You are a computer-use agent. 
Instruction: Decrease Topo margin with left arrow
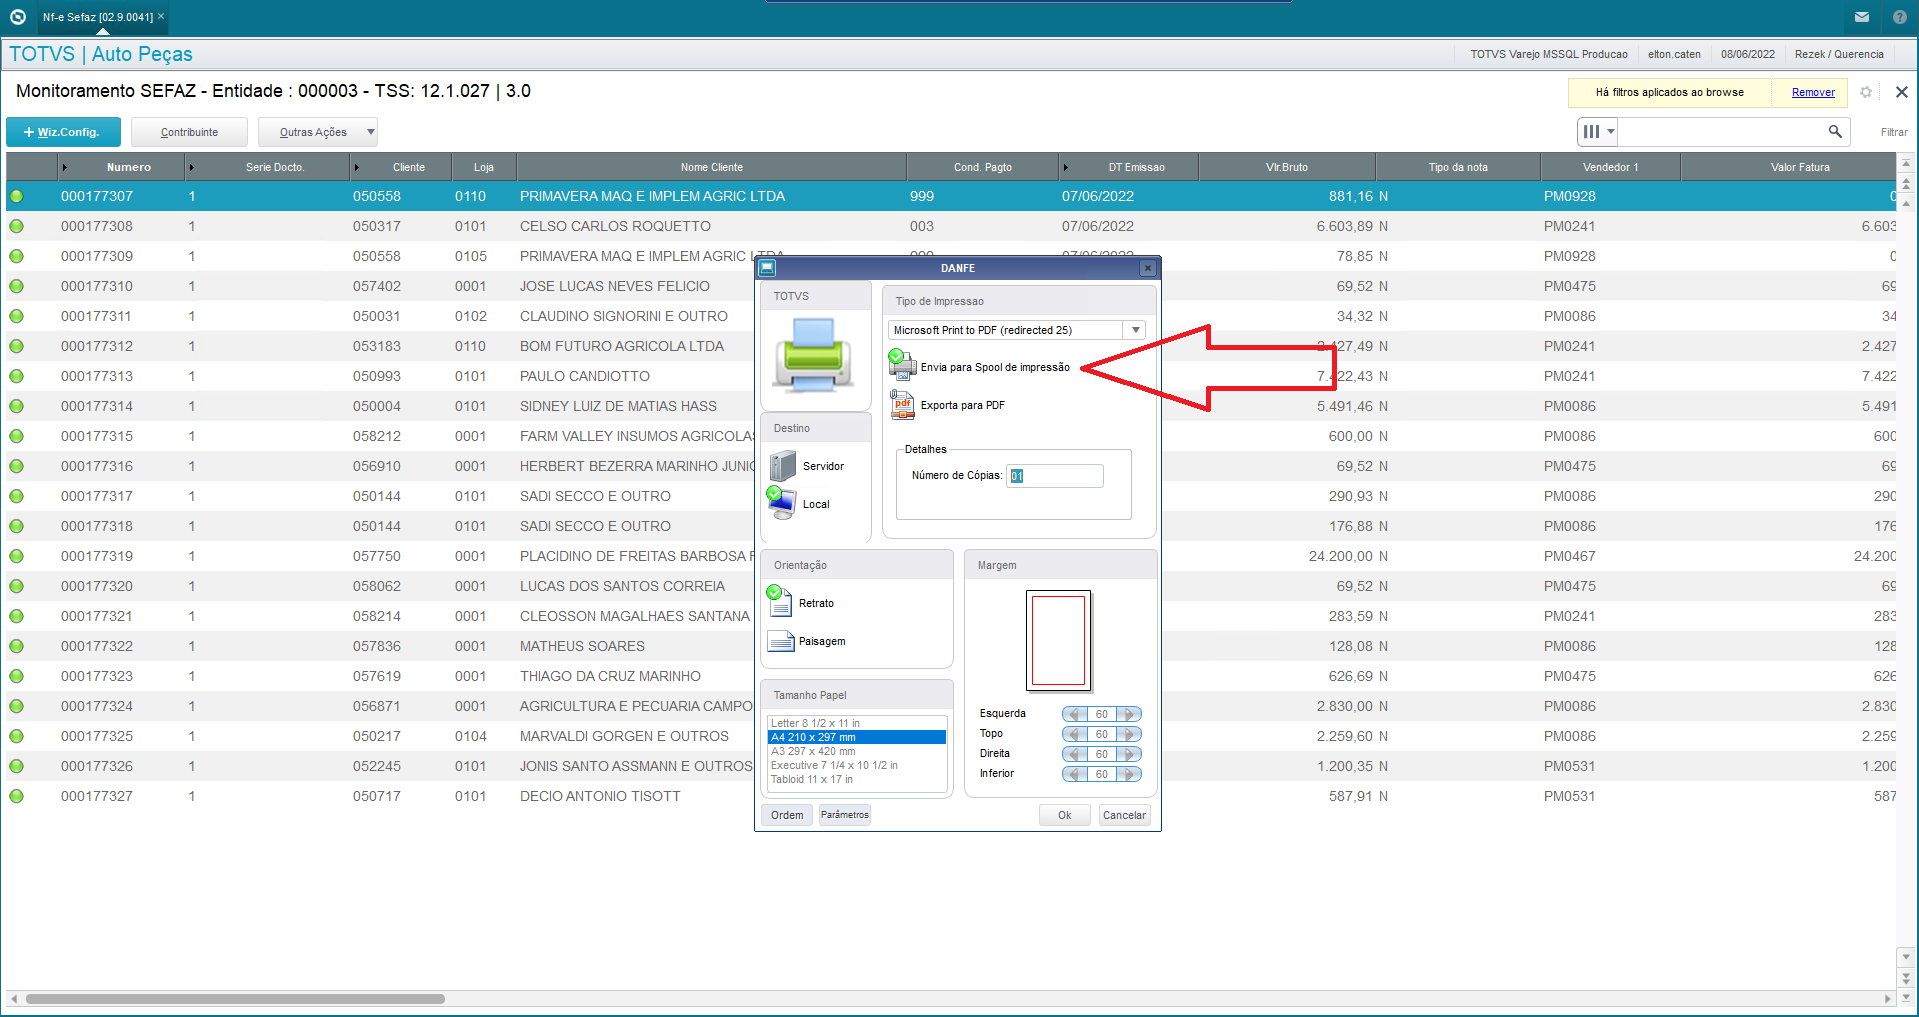tap(1075, 734)
